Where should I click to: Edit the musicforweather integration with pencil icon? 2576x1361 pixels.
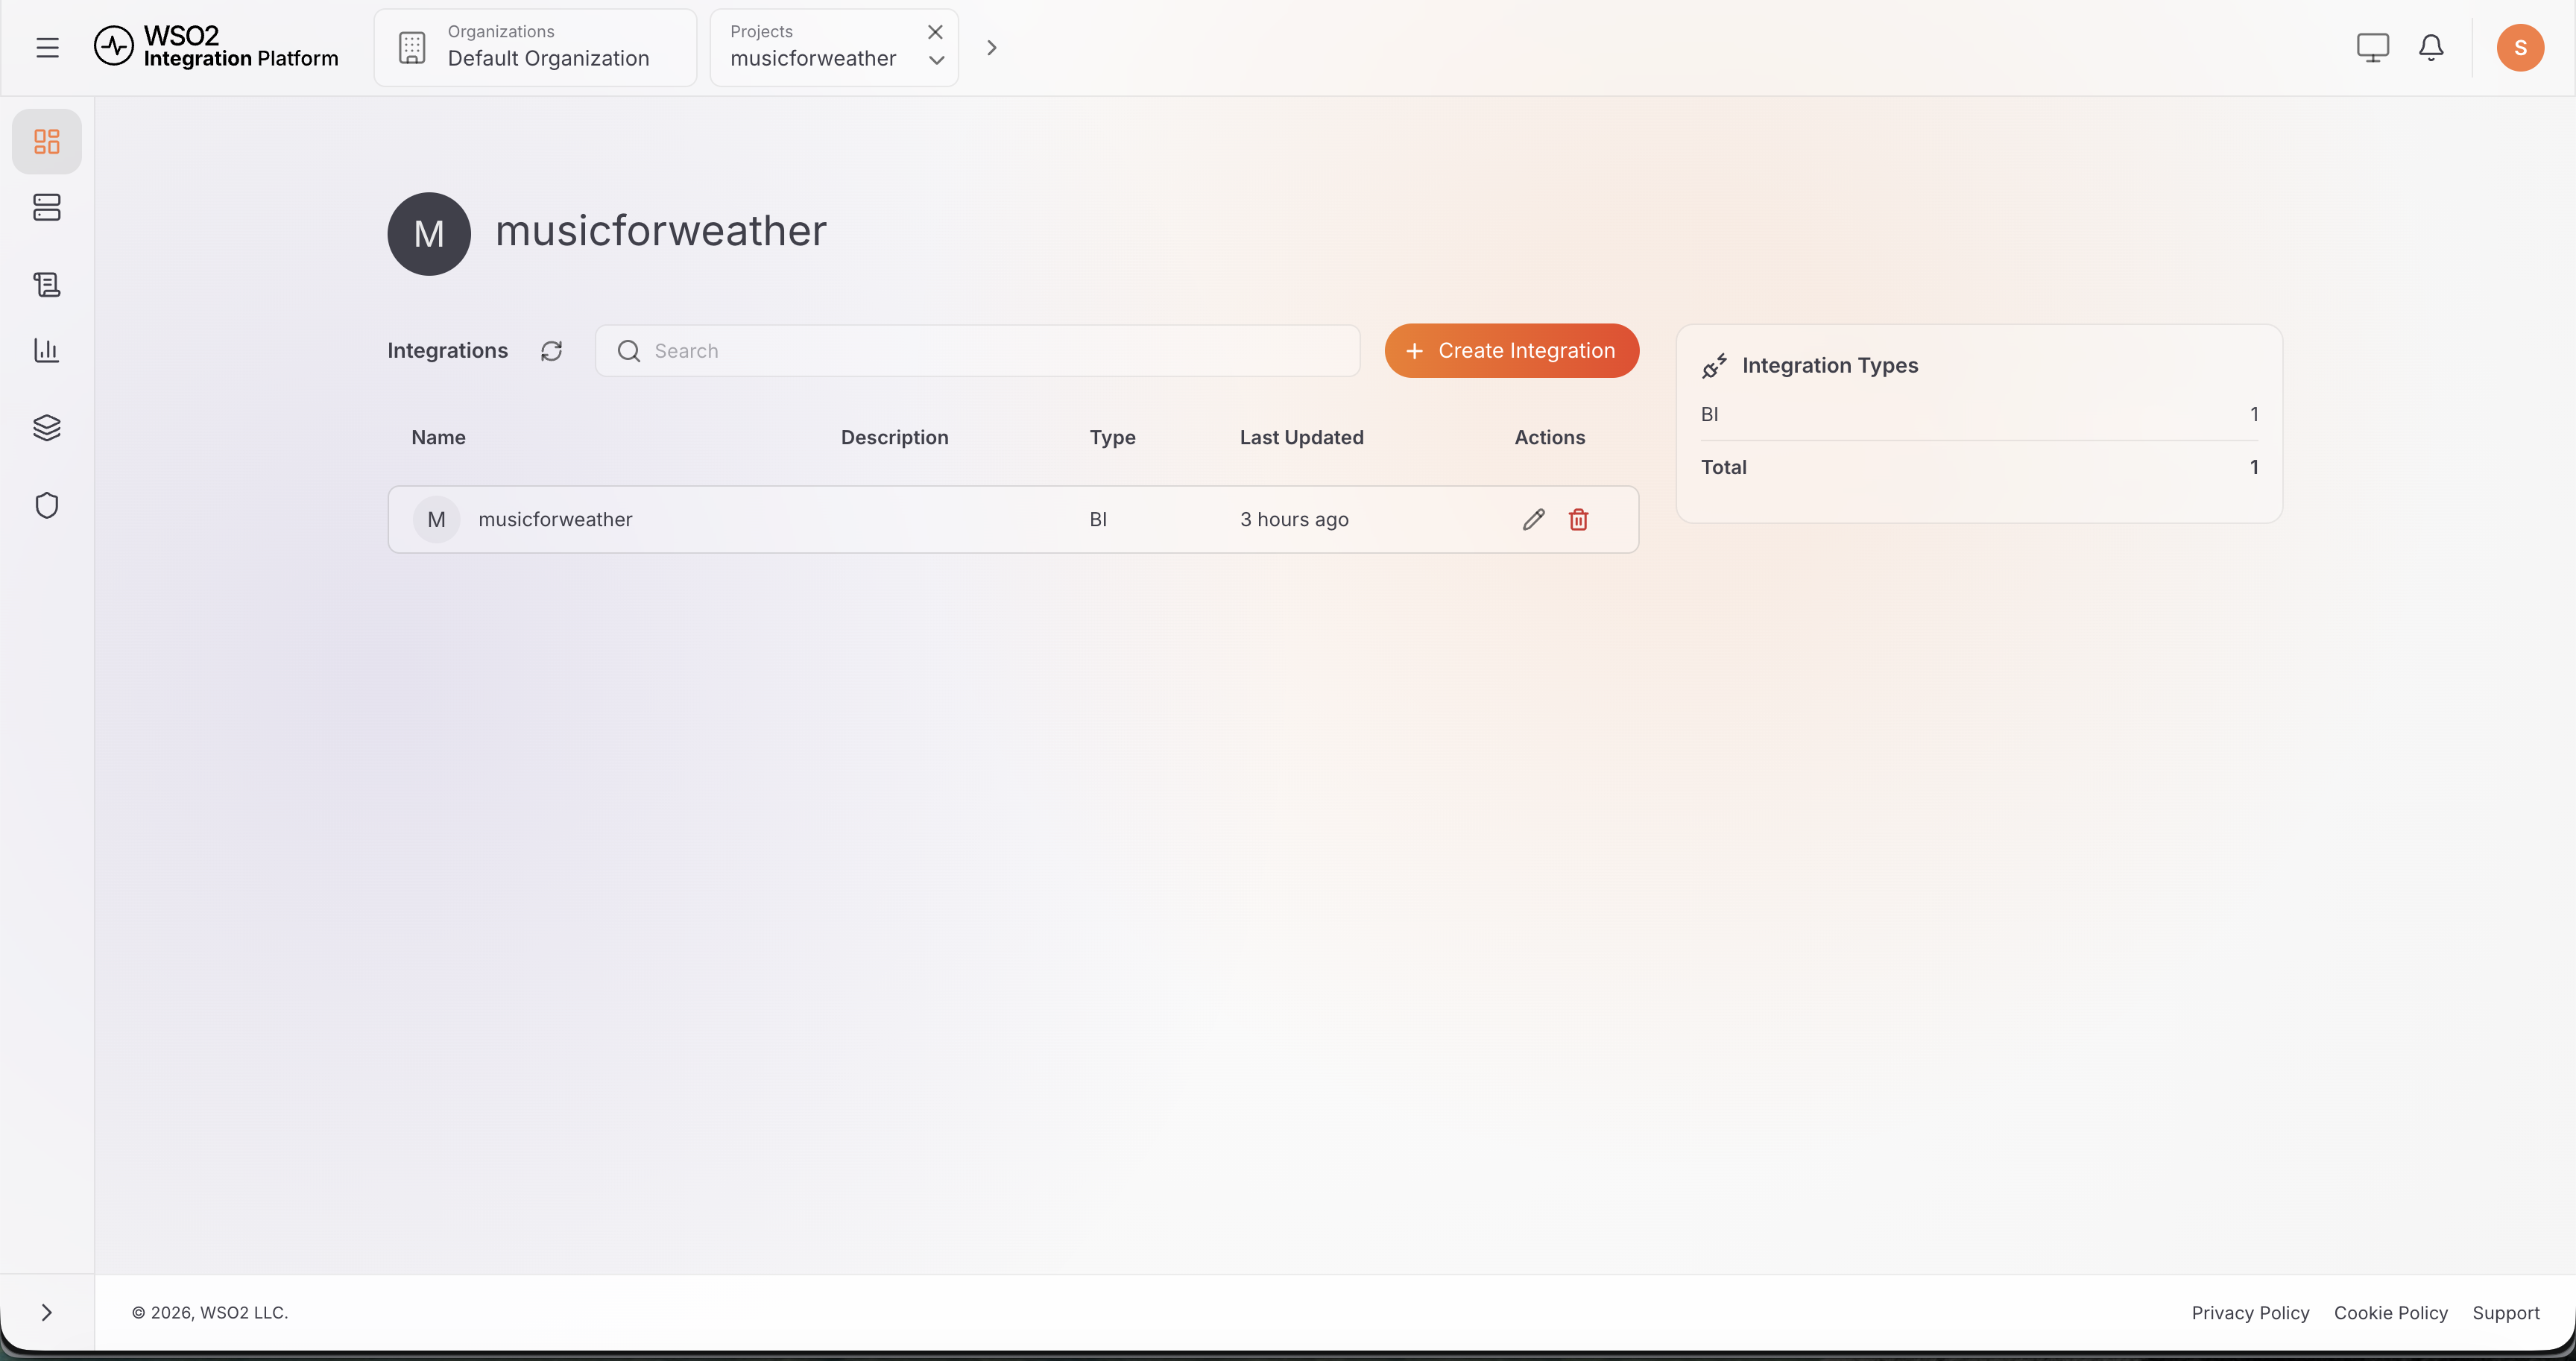point(1533,519)
